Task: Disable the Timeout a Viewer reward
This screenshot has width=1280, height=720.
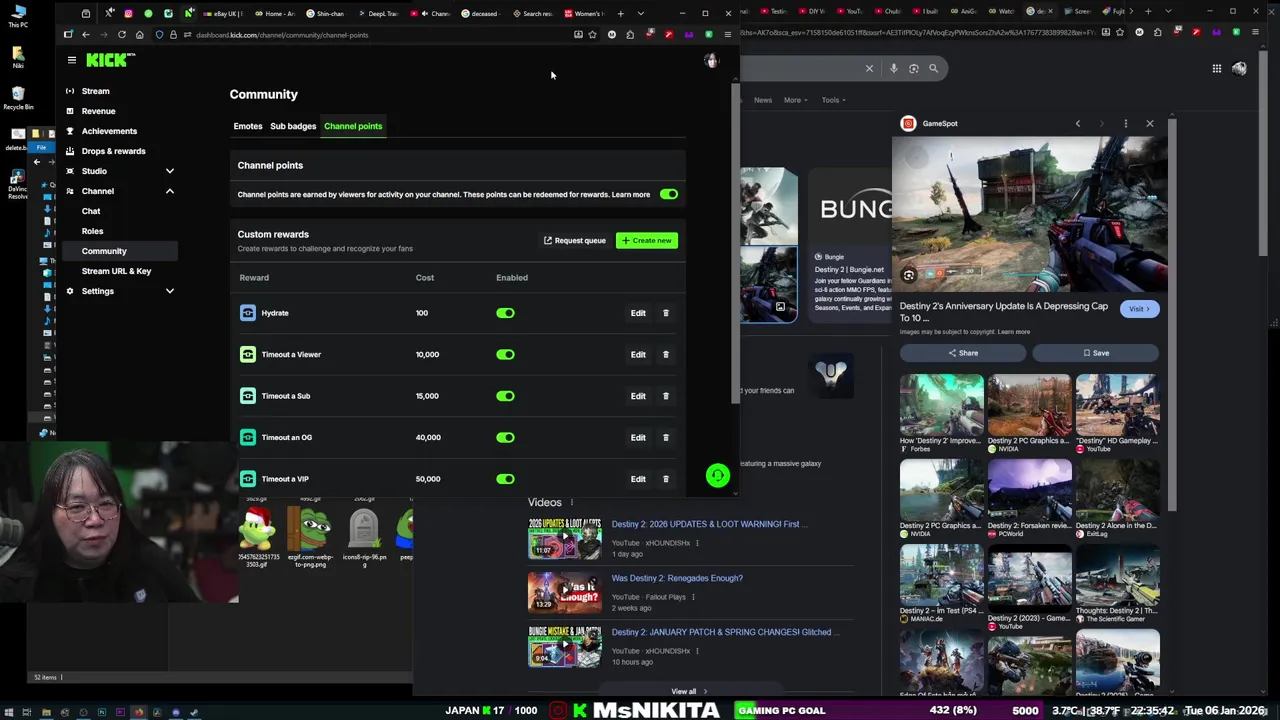Action: coord(505,354)
